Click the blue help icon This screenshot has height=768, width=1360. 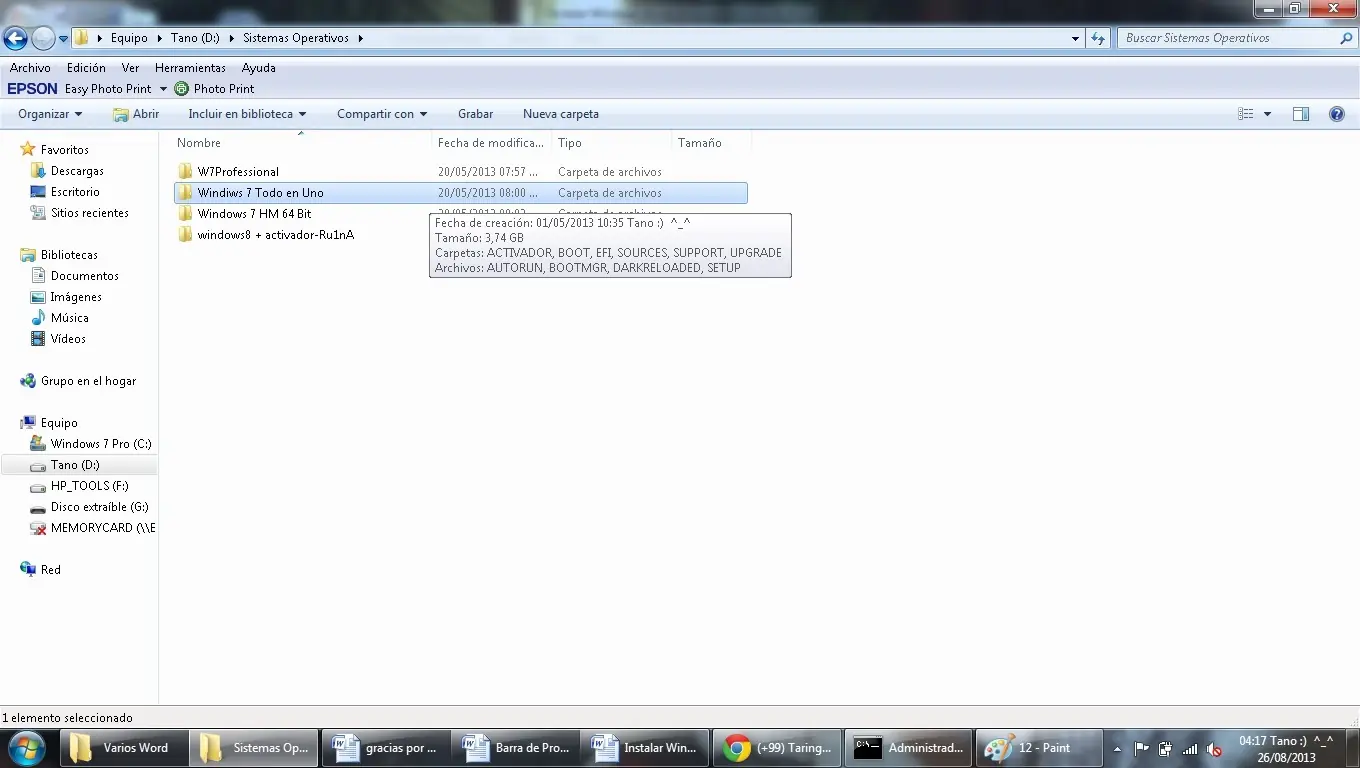coord(1336,114)
